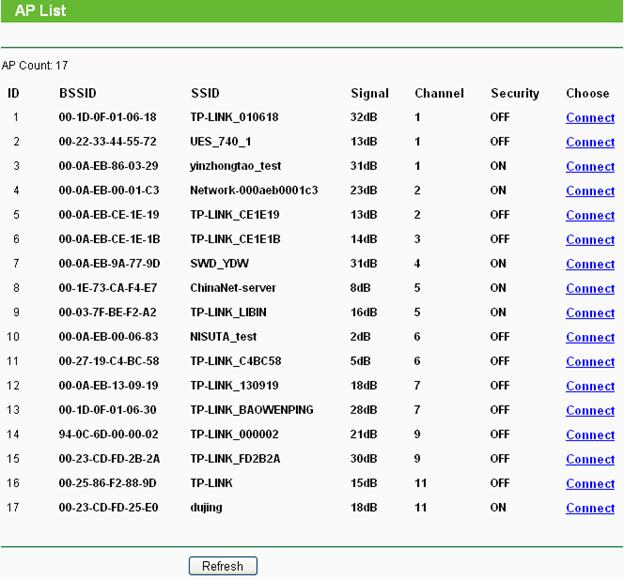Select BSSID 94-0C-6D-00-00-02
The image size is (624, 579).
pos(108,434)
